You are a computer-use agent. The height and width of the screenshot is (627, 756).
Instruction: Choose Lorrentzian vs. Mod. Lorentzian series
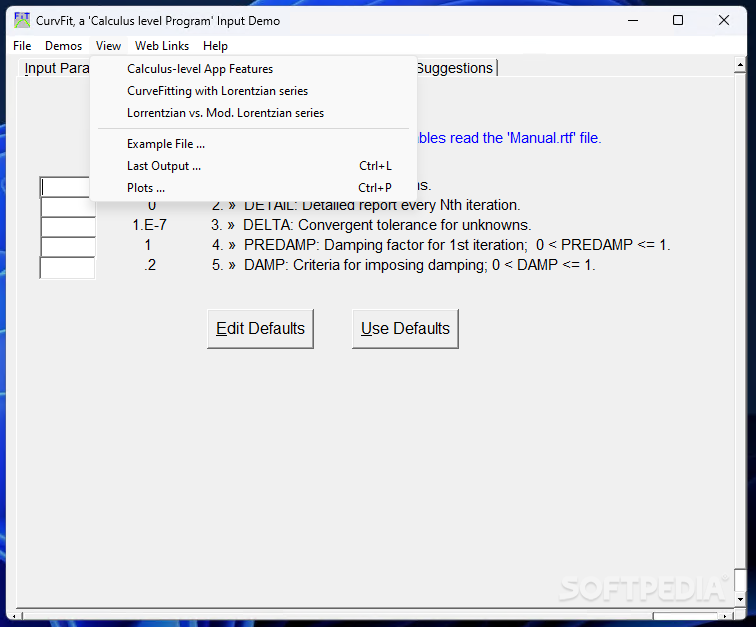(x=254, y=113)
